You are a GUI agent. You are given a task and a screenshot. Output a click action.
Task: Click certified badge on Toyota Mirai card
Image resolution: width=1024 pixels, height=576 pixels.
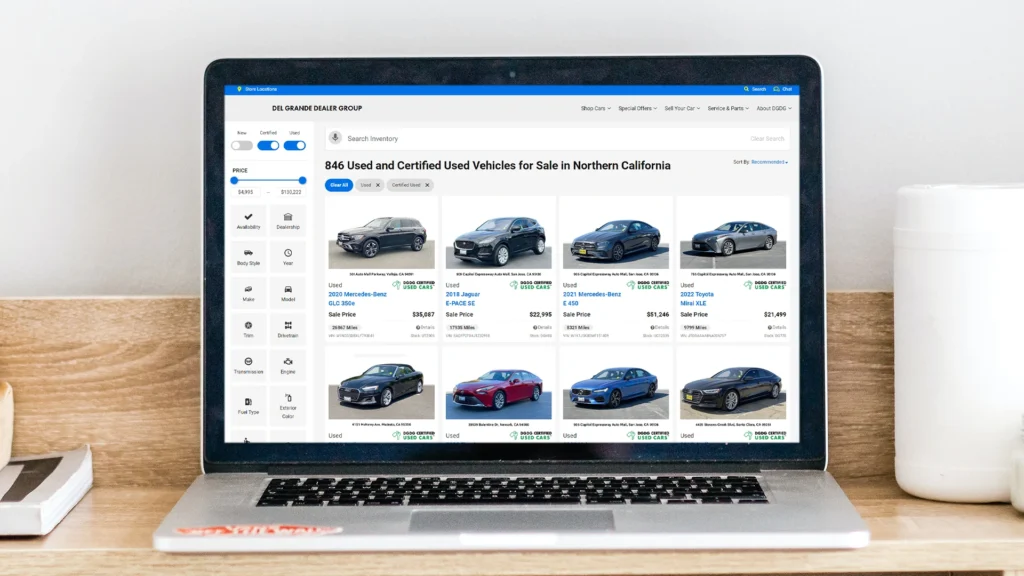[765, 285]
